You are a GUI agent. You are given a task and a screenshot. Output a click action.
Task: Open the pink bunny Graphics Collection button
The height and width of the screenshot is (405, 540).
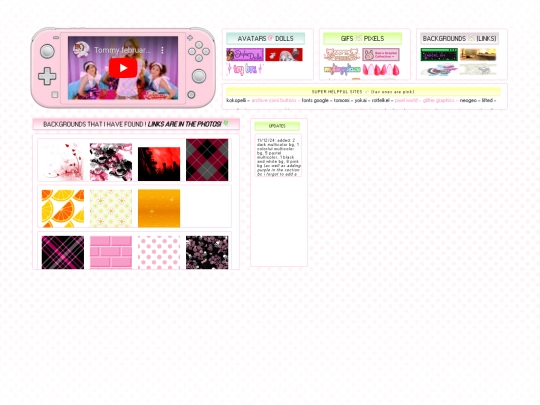coord(381,55)
